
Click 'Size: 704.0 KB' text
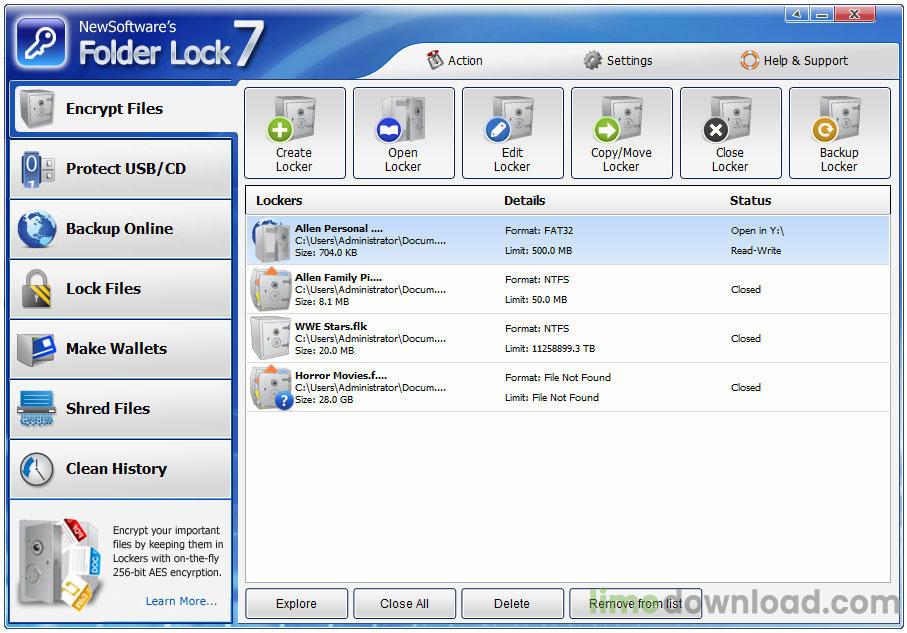click(326, 253)
